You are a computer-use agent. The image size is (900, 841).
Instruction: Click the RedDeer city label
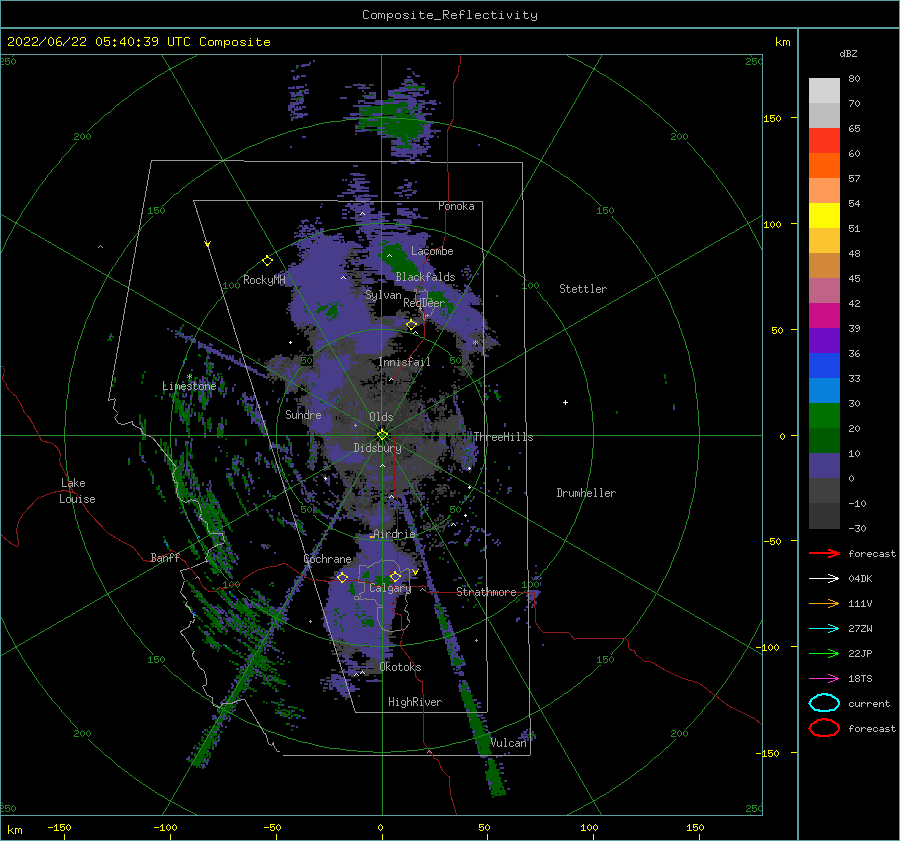pyautogui.click(x=424, y=303)
